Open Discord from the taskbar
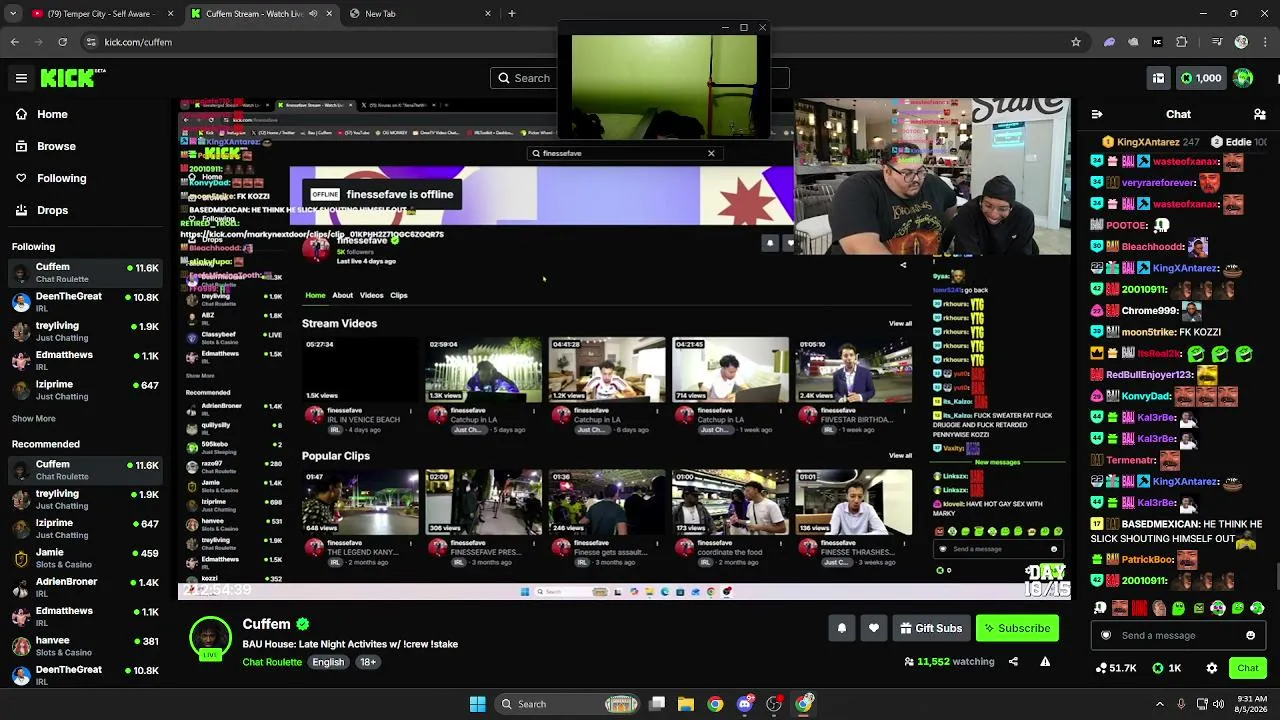The height and width of the screenshot is (720, 1280). click(745, 704)
